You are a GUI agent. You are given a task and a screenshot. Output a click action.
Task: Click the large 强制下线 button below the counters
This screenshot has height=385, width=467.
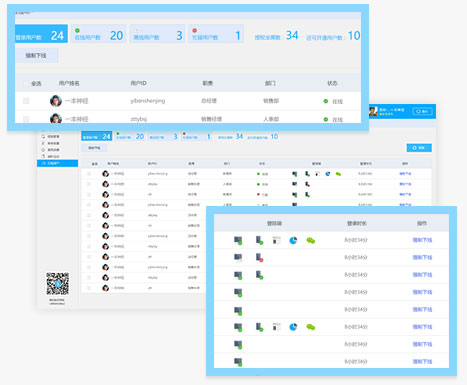(37, 55)
